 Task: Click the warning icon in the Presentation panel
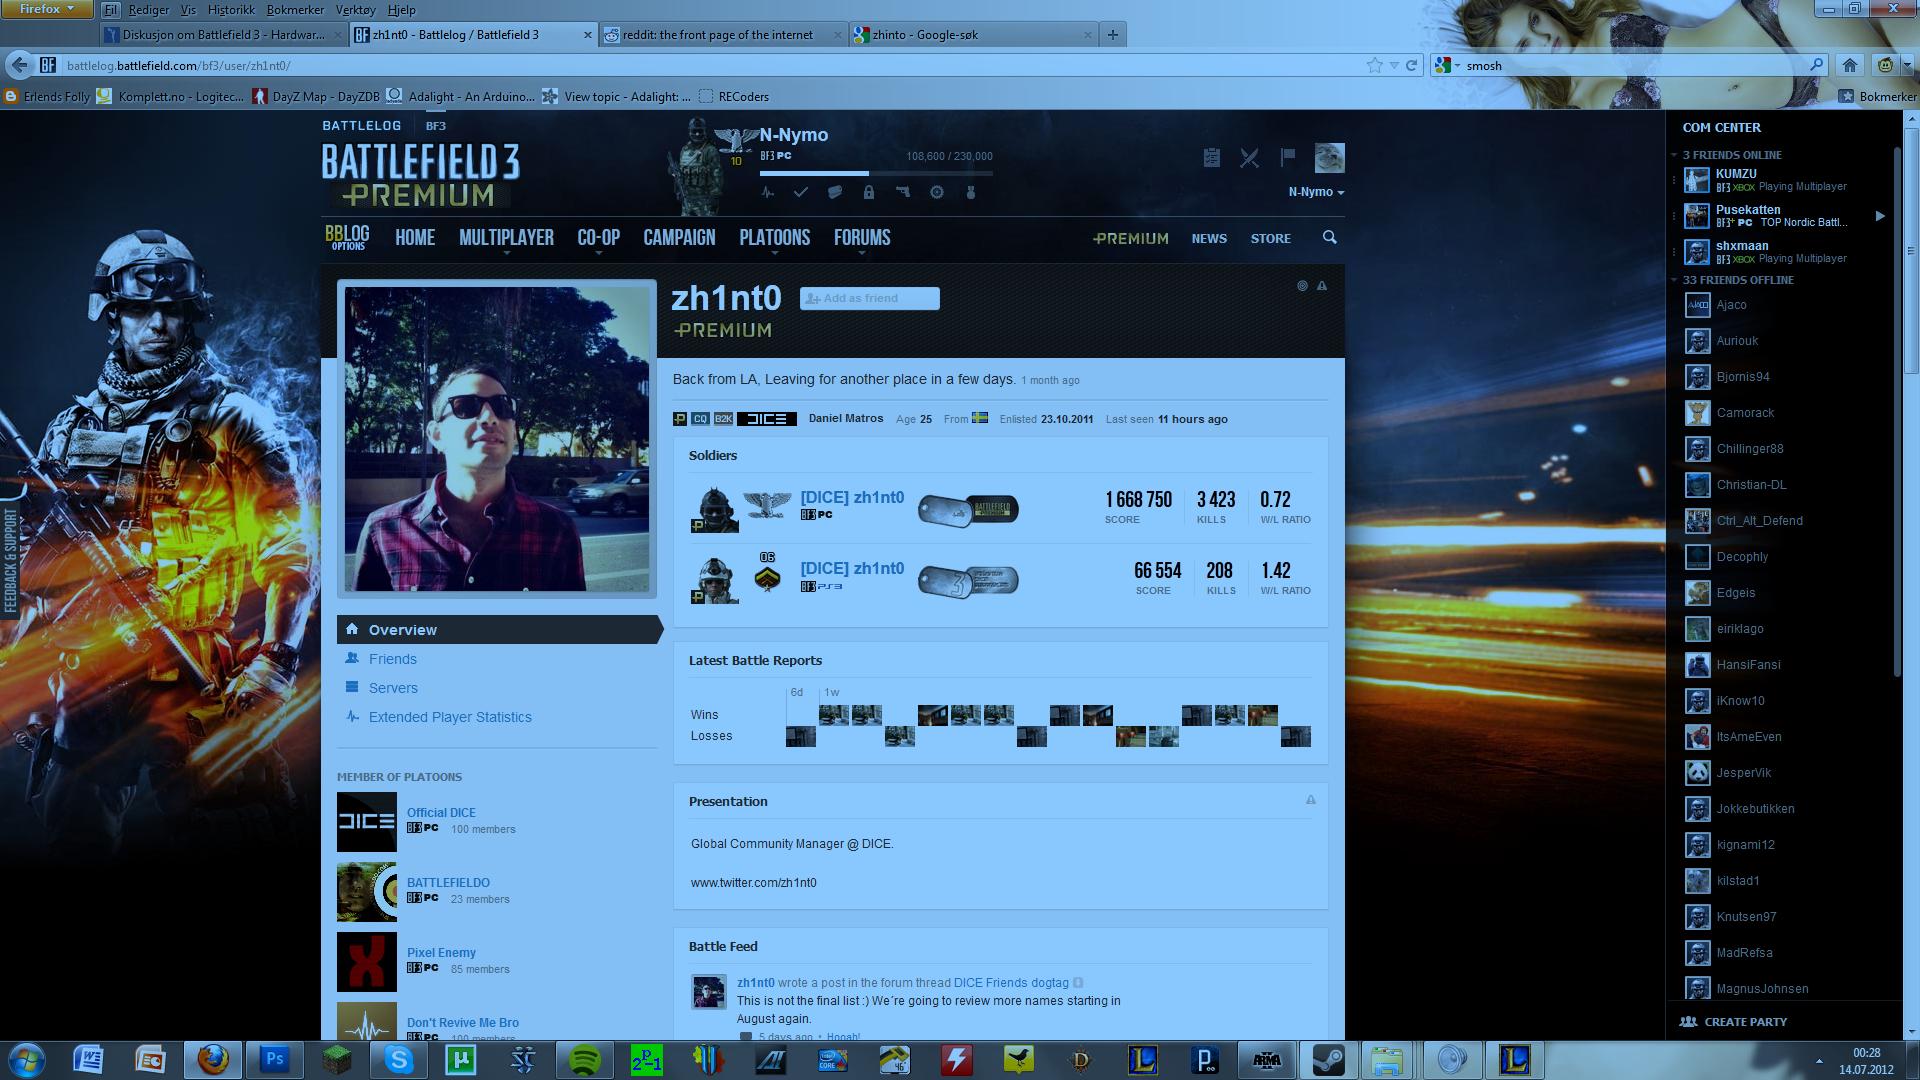click(x=1311, y=800)
